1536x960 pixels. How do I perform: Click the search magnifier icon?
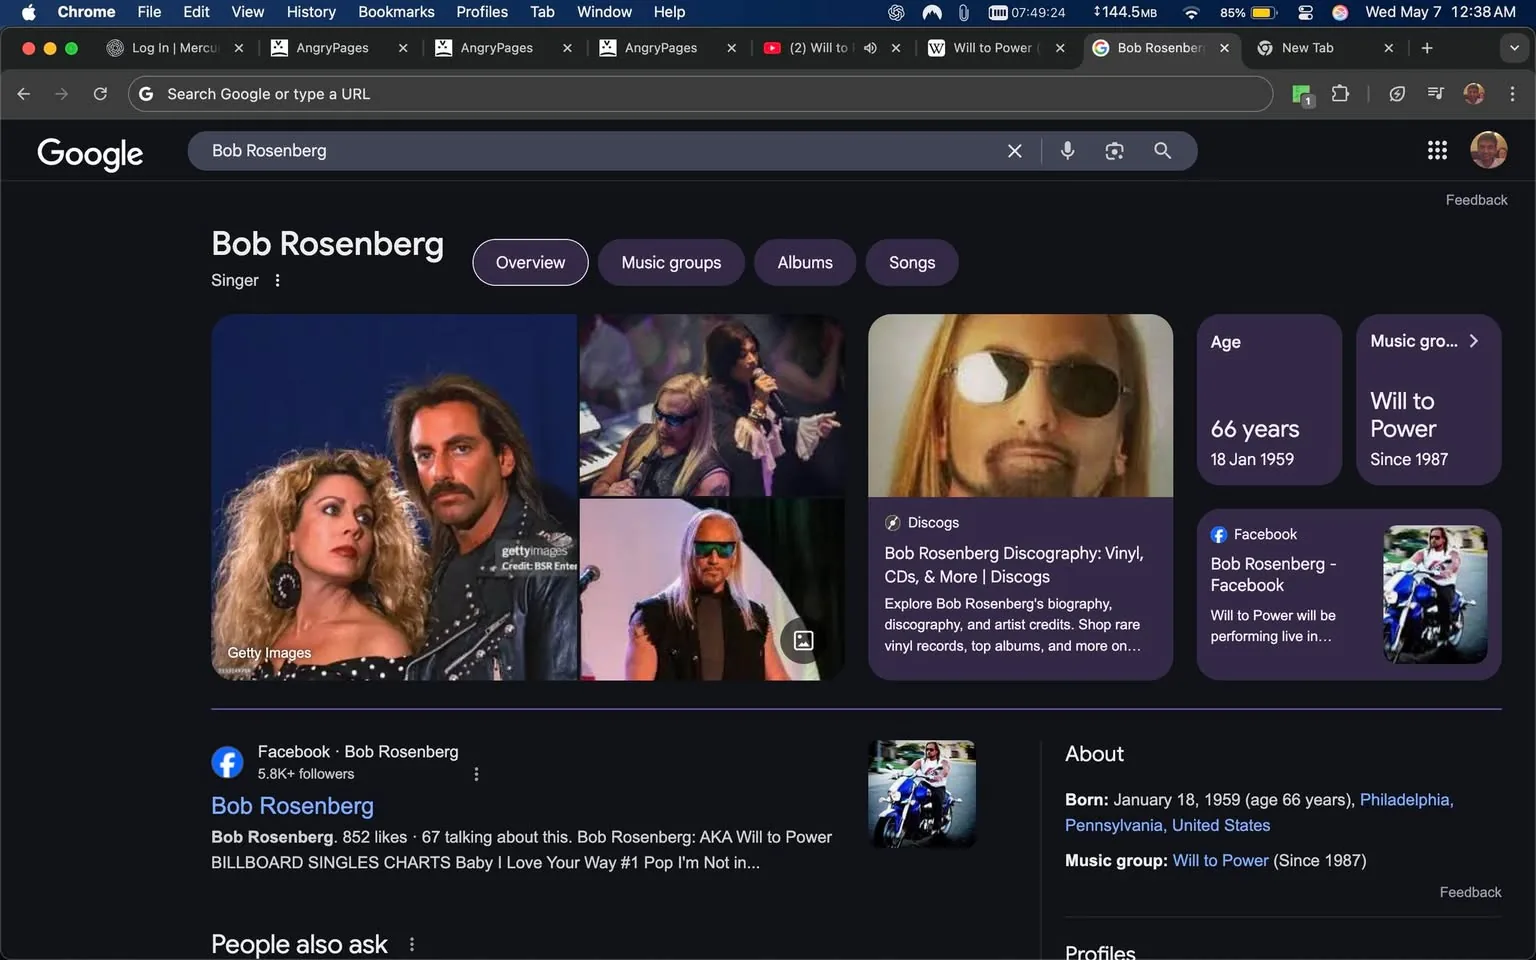click(x=1162, y=150)
